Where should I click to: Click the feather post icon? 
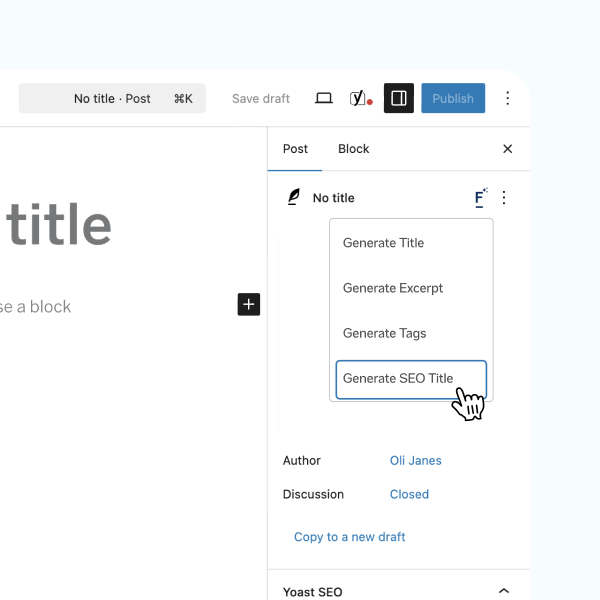[294, 198]
